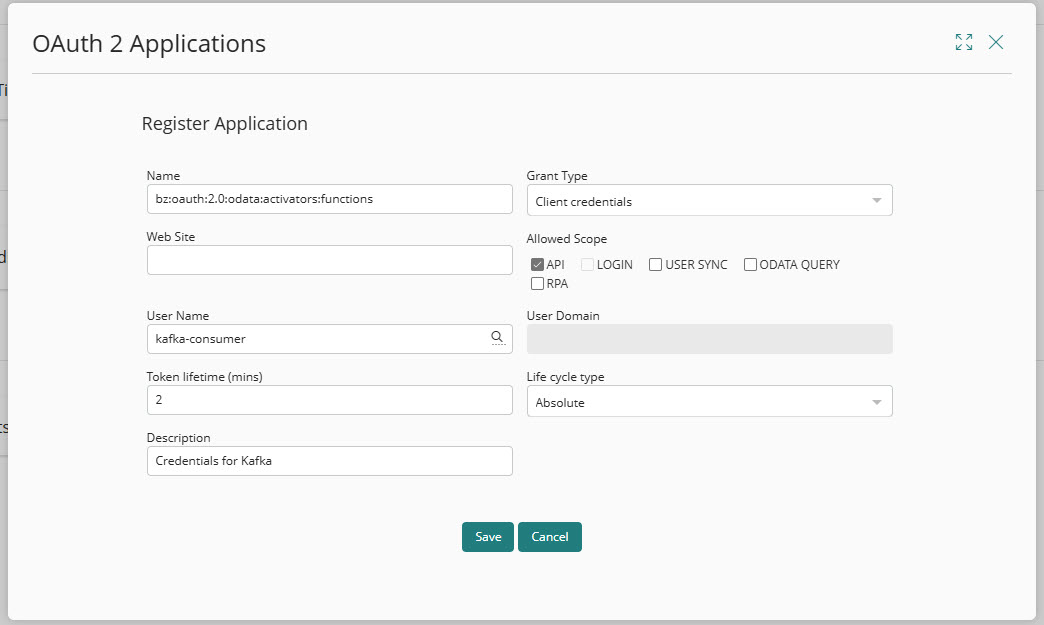Image resolution: width=1044 pixels, height=625 pixels.
Task: Maximize the OAuth 2 Applications dialog
Action: pos(963,42)
